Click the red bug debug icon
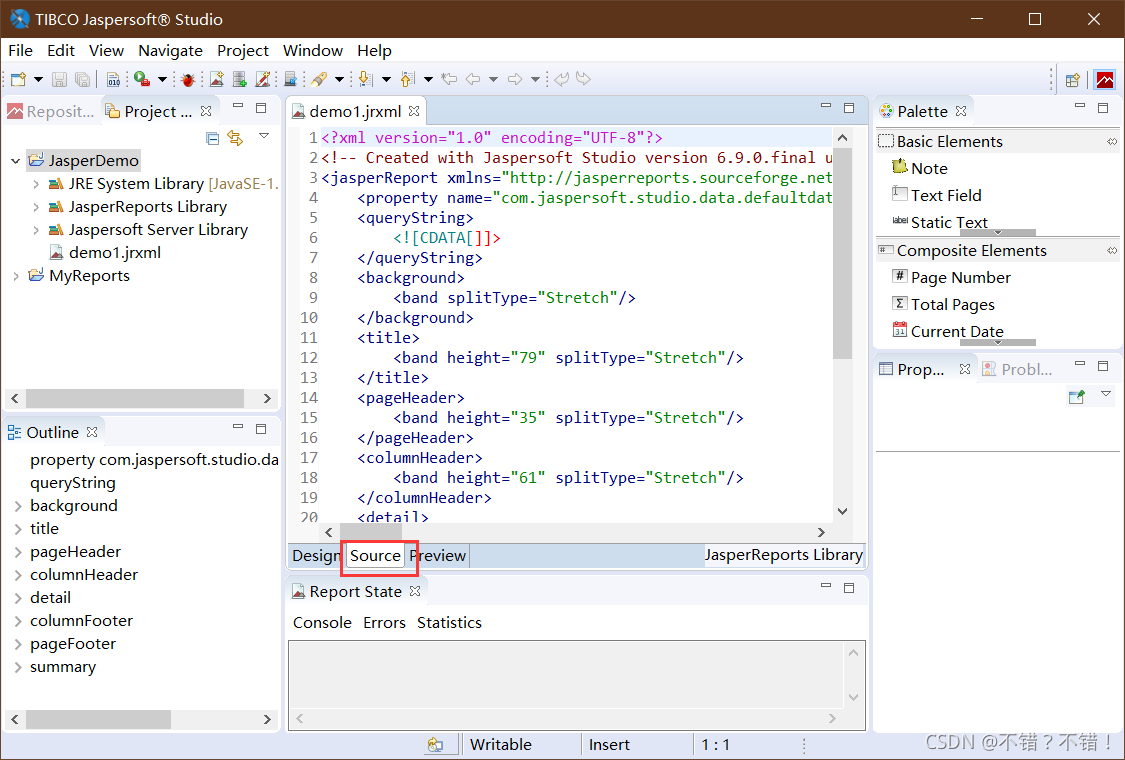 188,79
